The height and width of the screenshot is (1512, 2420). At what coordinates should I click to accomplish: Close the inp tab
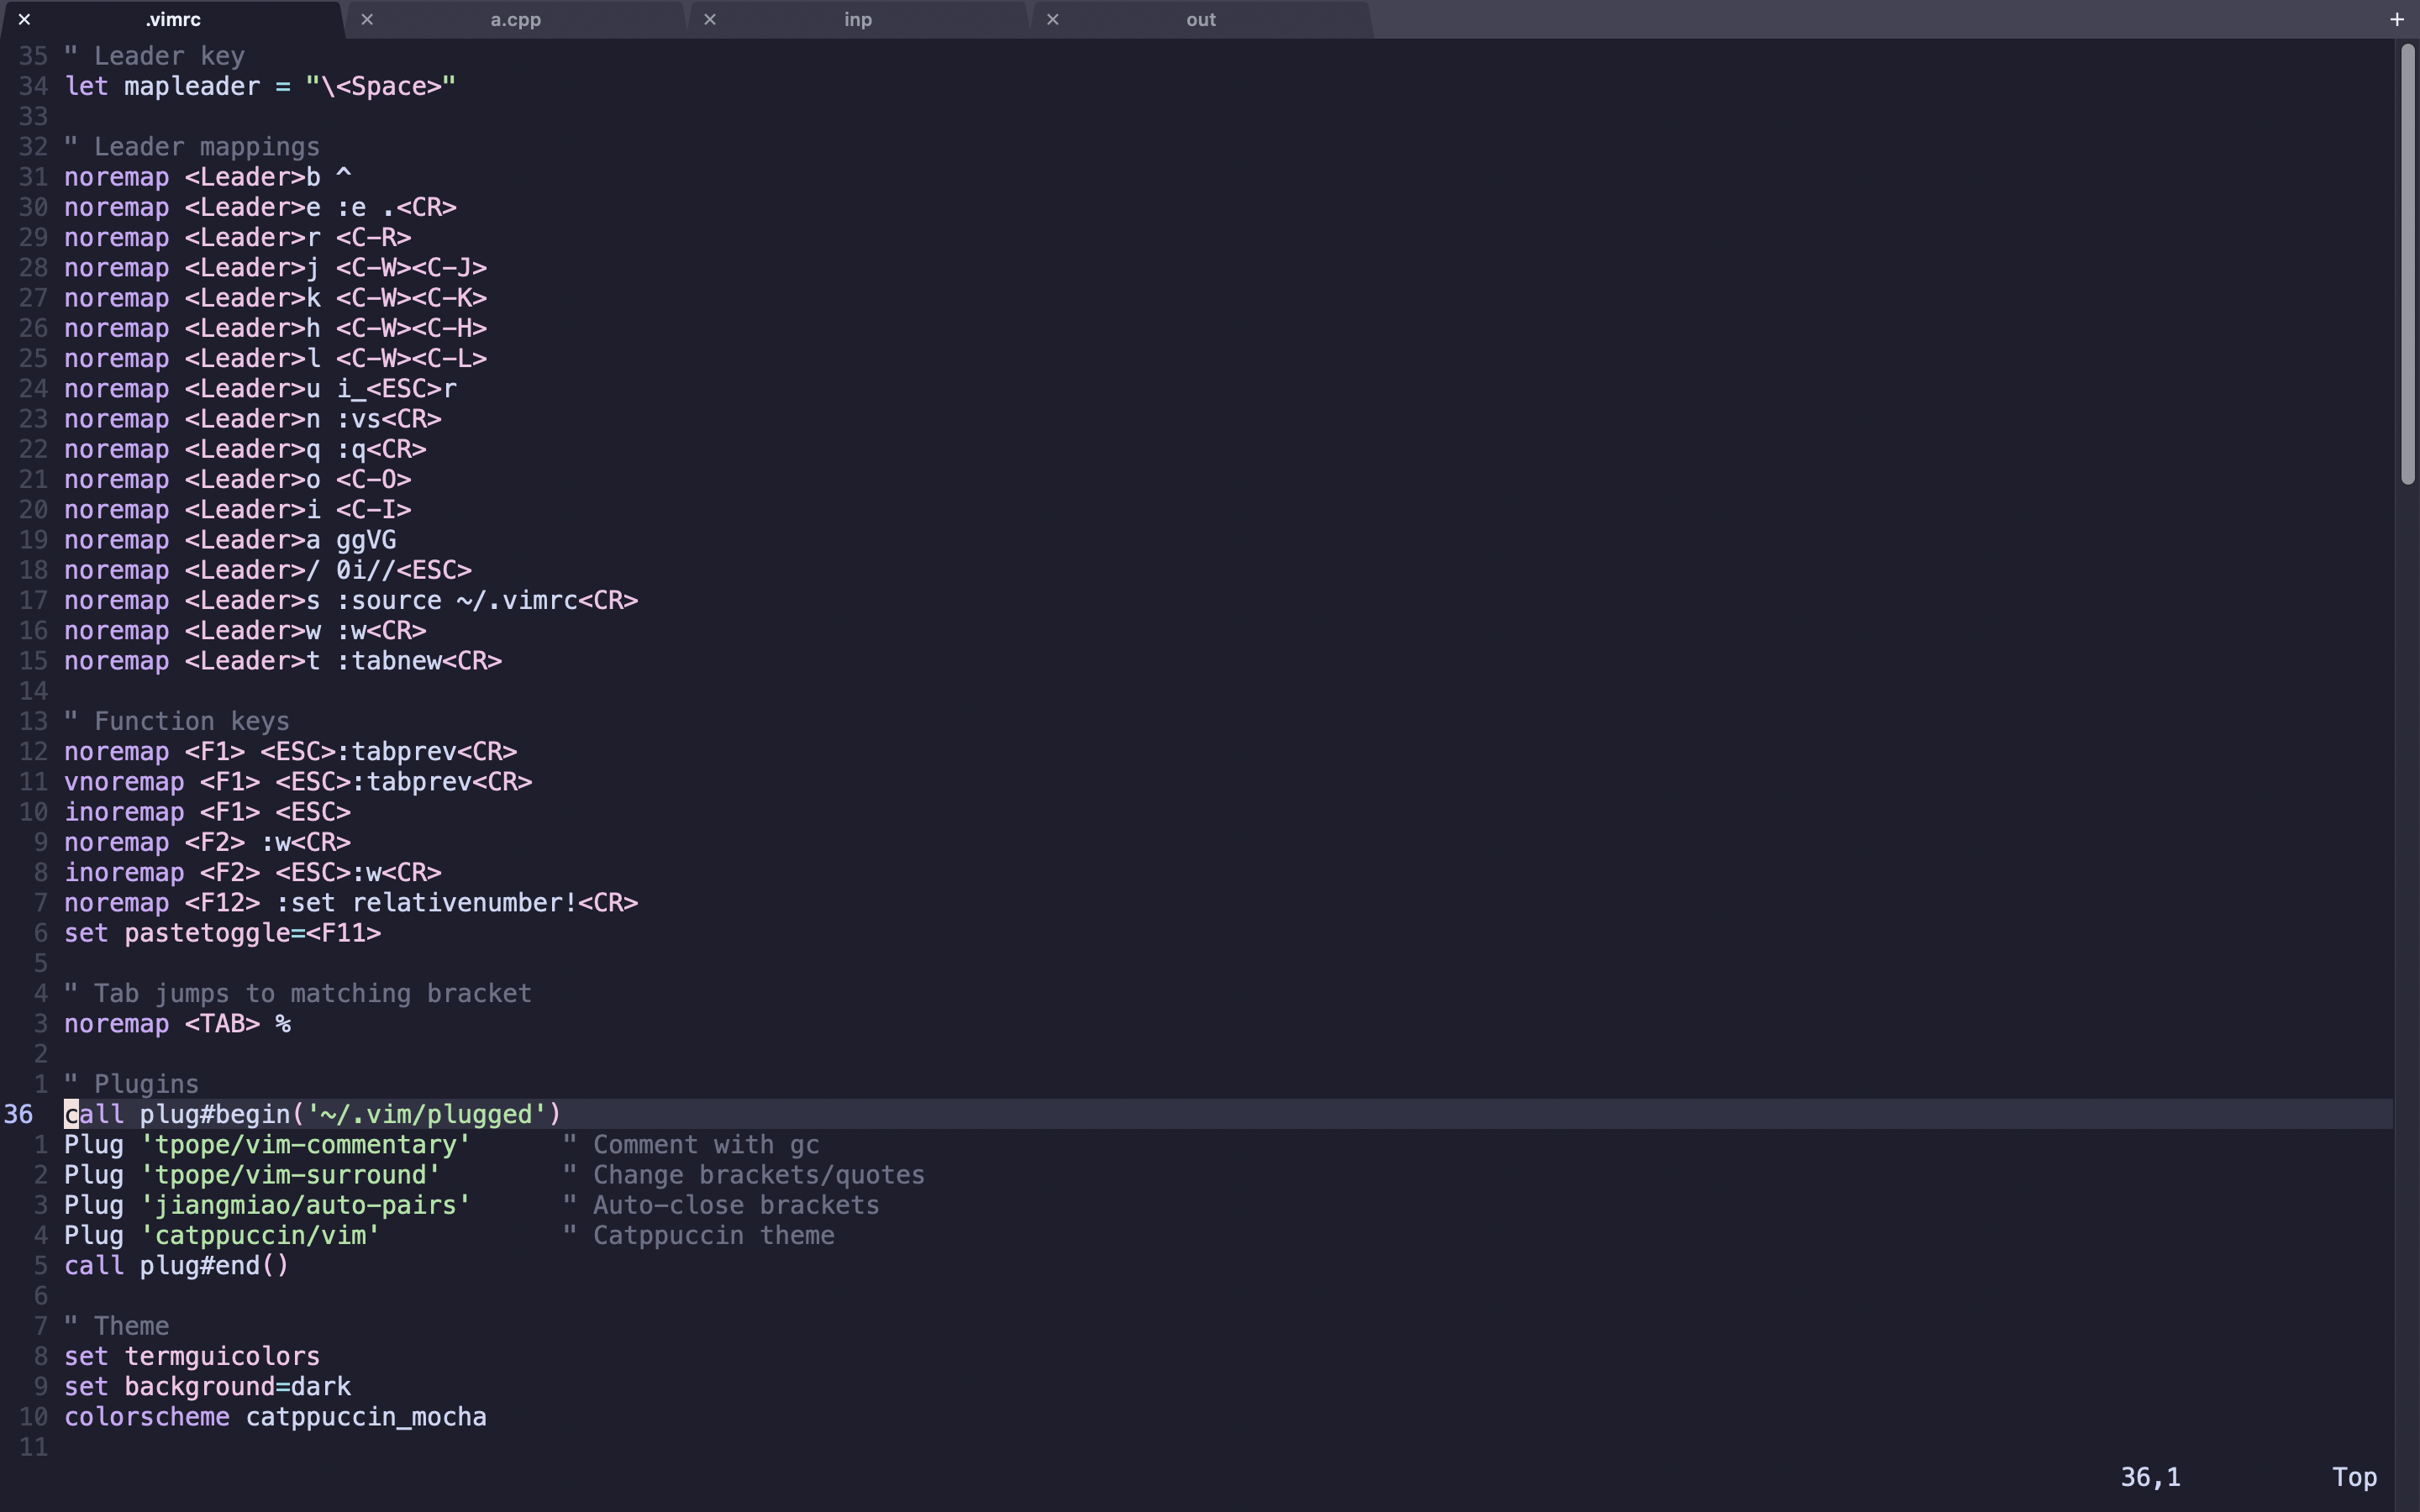(710, 19)
